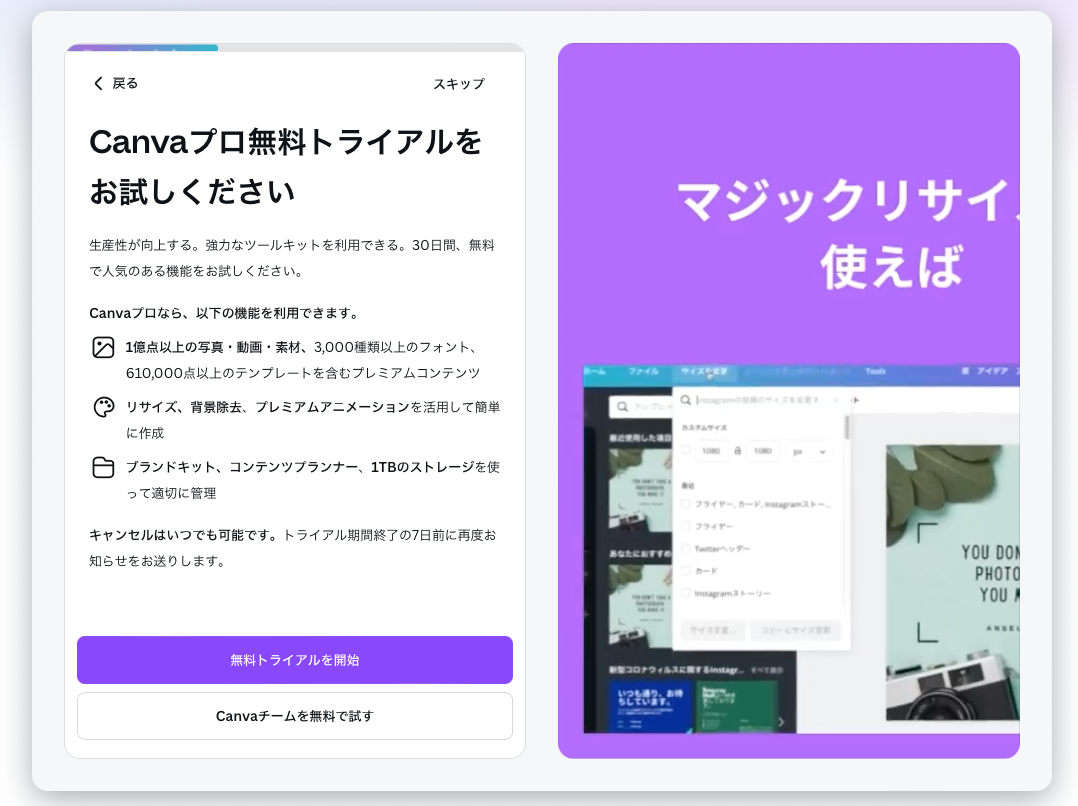Open Tools menu in promo editor preview
1078x806 pixels.
coord(875,371)
